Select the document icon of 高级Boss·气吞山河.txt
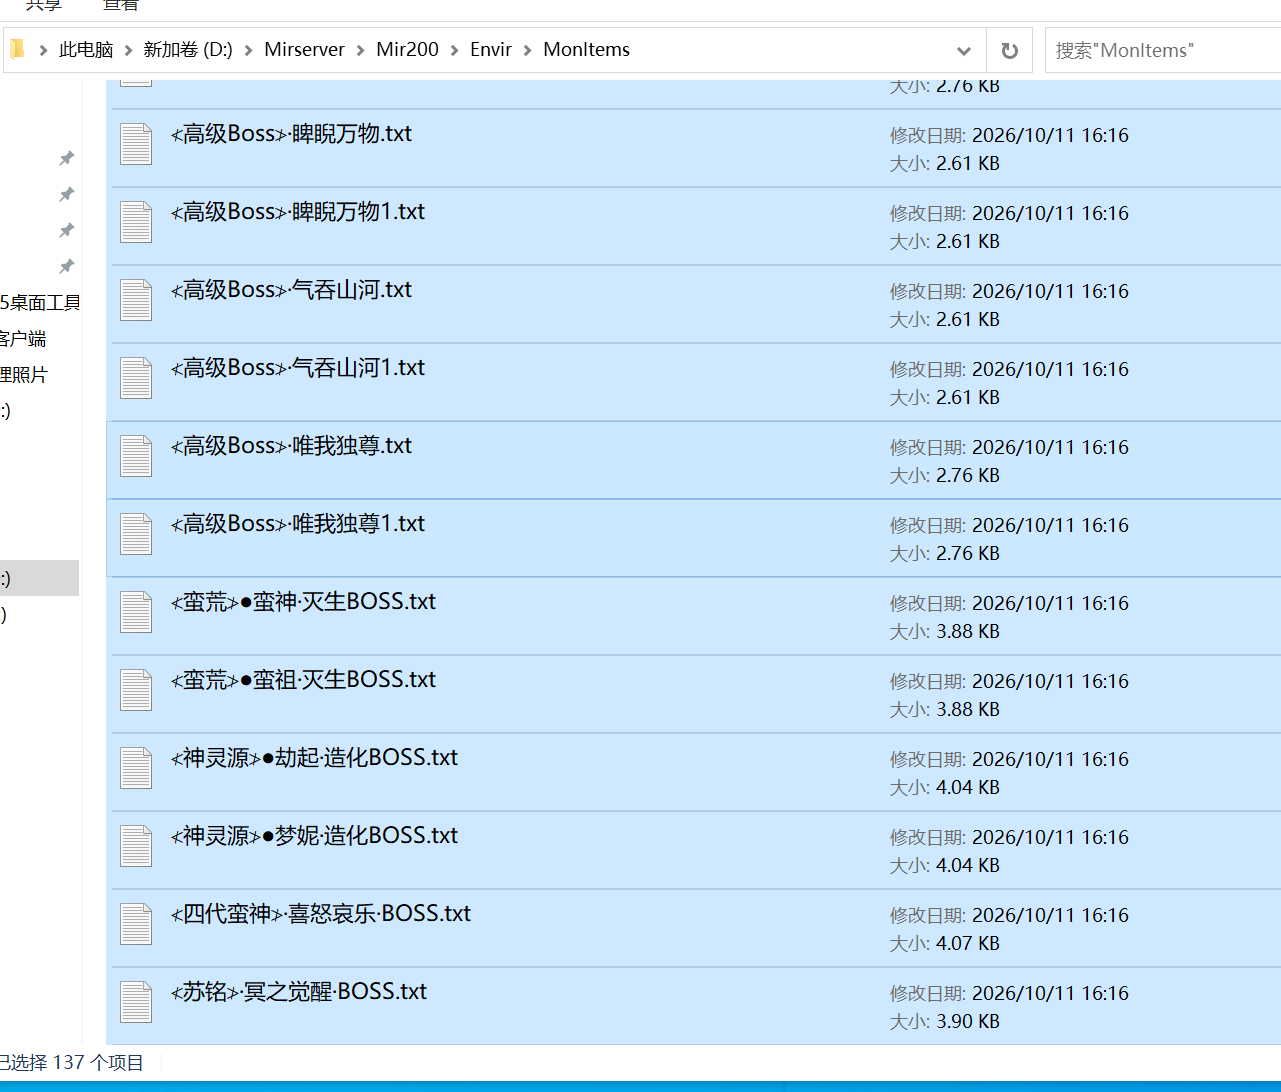The image size is (1281, 1092). click(x=136, y=300)
